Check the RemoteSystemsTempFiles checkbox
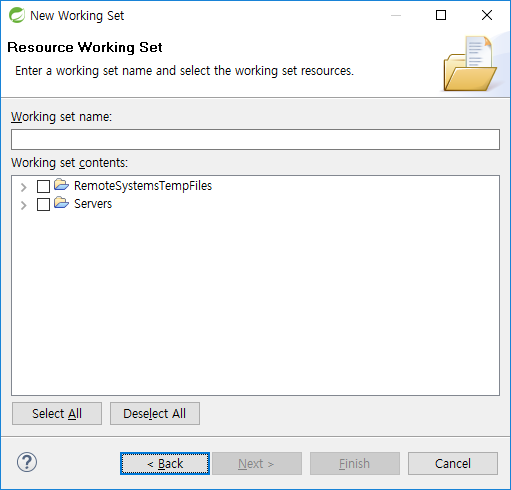This screenshot has height=490, width=511. (43, 186)
